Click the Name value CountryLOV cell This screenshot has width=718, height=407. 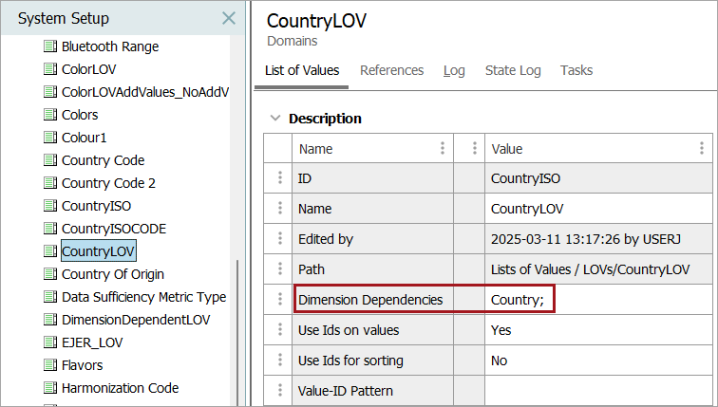[x=598, y=208]
